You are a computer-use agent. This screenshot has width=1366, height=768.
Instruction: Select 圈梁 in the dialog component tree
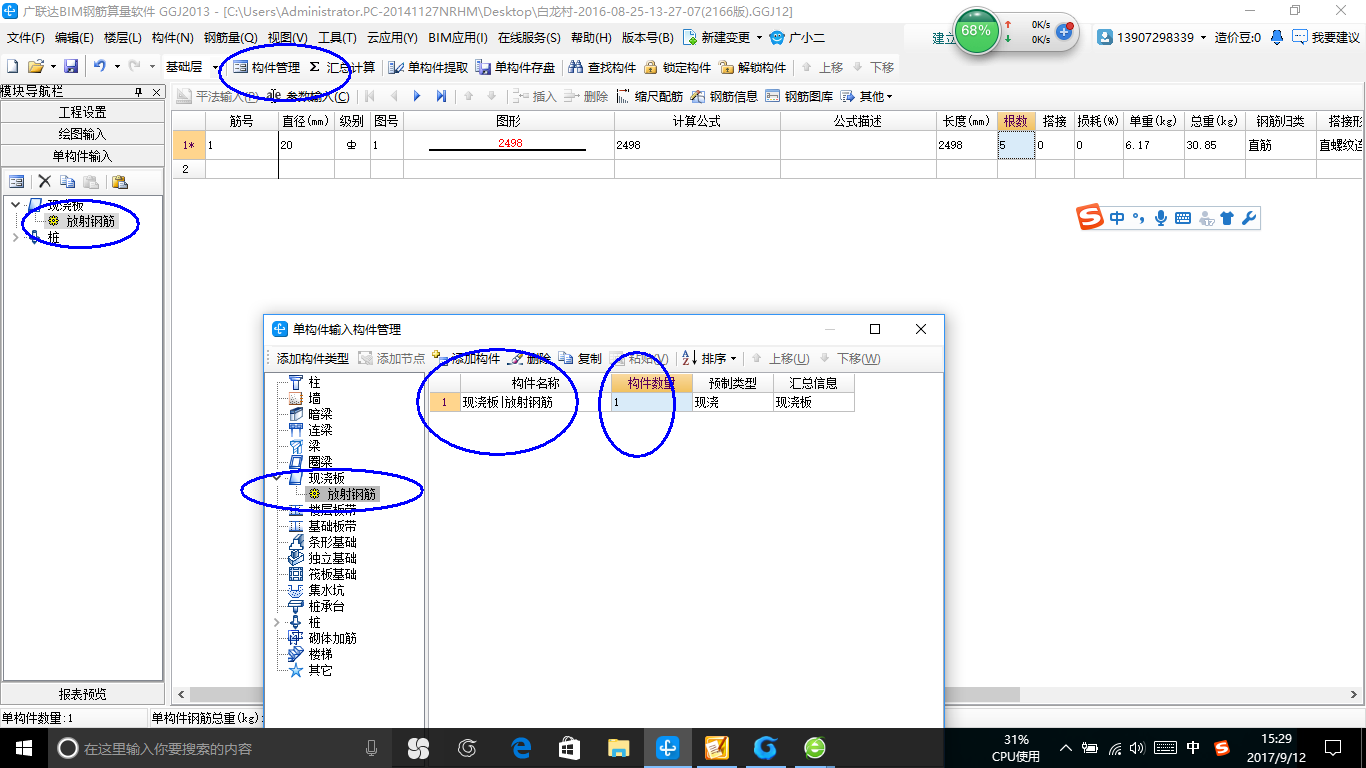320,462
